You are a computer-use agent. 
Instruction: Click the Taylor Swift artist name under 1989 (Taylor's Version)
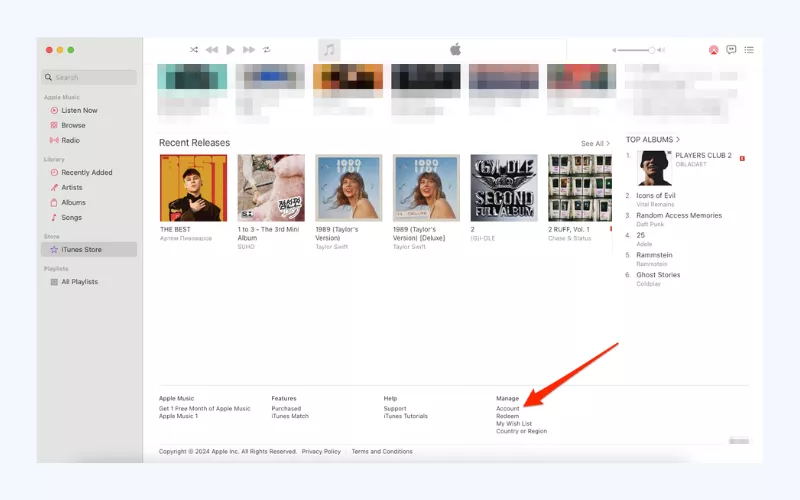(x=332, y=247)
